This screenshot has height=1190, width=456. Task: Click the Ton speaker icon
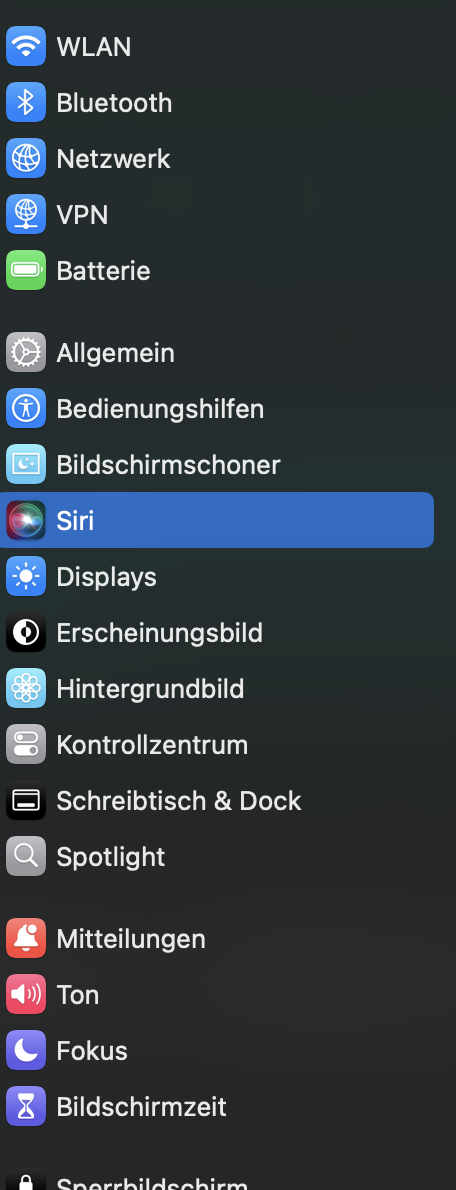pos(26,995)
